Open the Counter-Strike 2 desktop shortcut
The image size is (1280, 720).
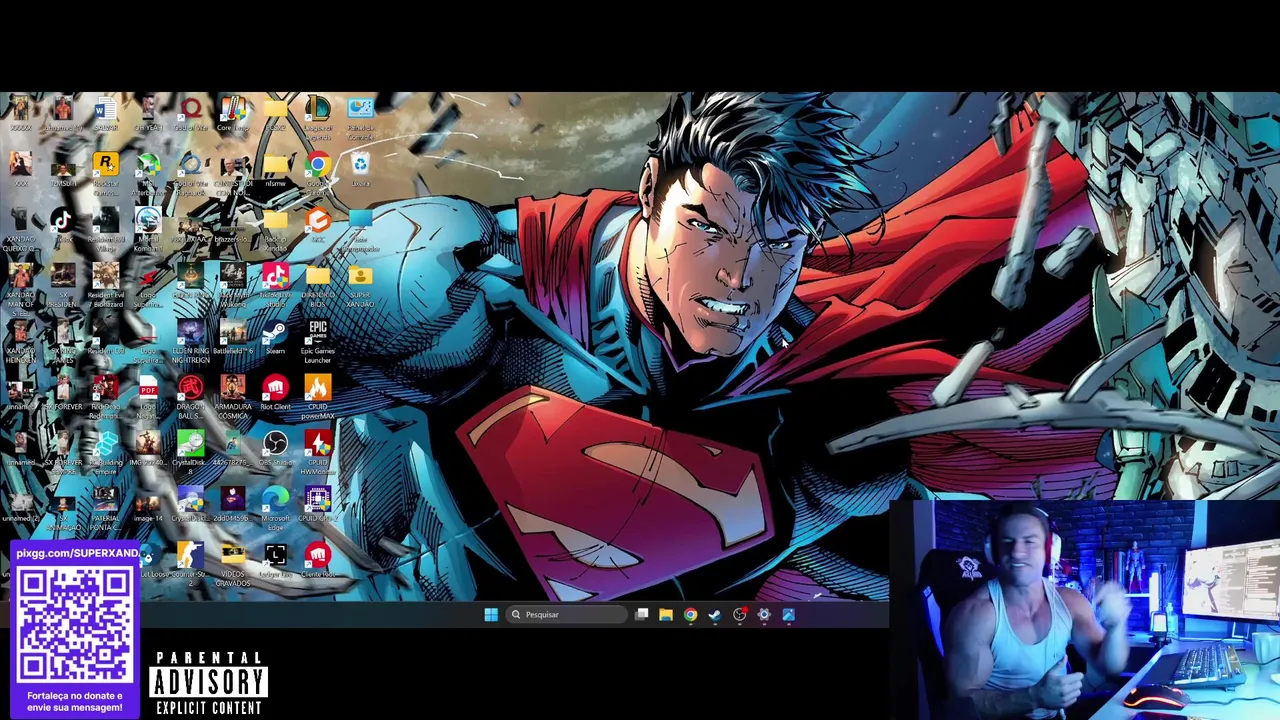coord(190,565)
